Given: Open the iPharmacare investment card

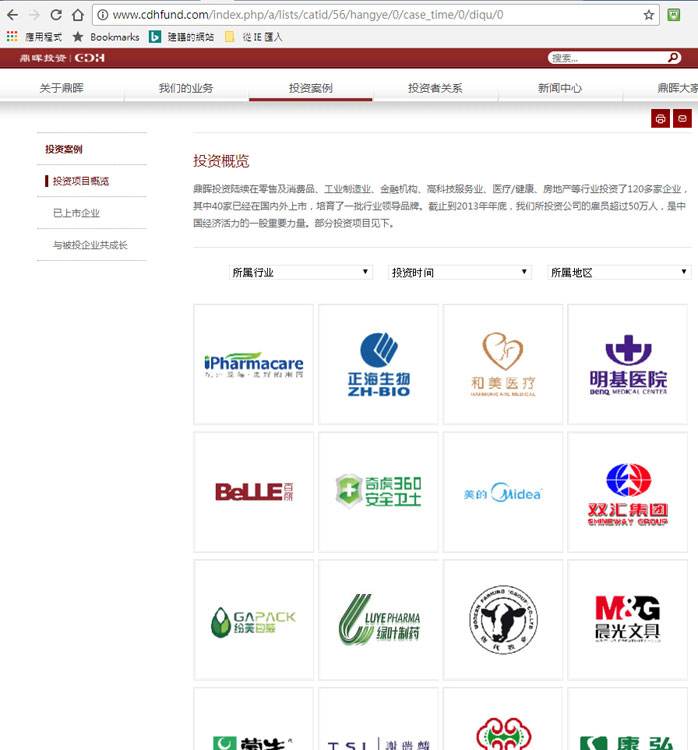Looking at the screenshot, I should tap(254, 364).
